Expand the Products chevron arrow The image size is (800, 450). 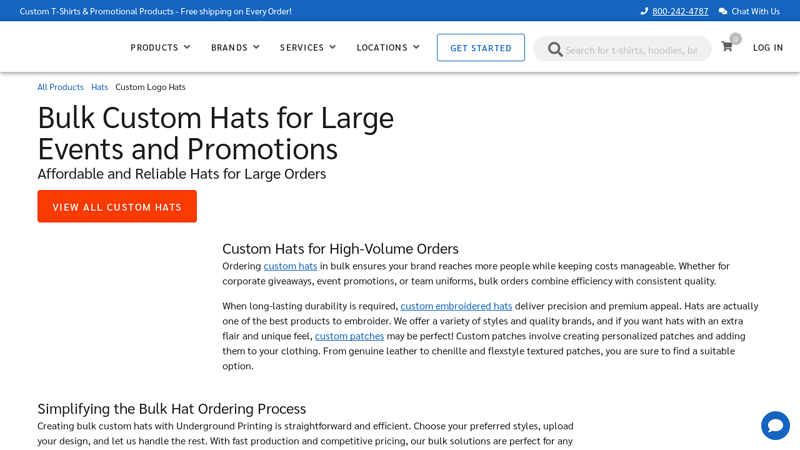tap(187, 47)
